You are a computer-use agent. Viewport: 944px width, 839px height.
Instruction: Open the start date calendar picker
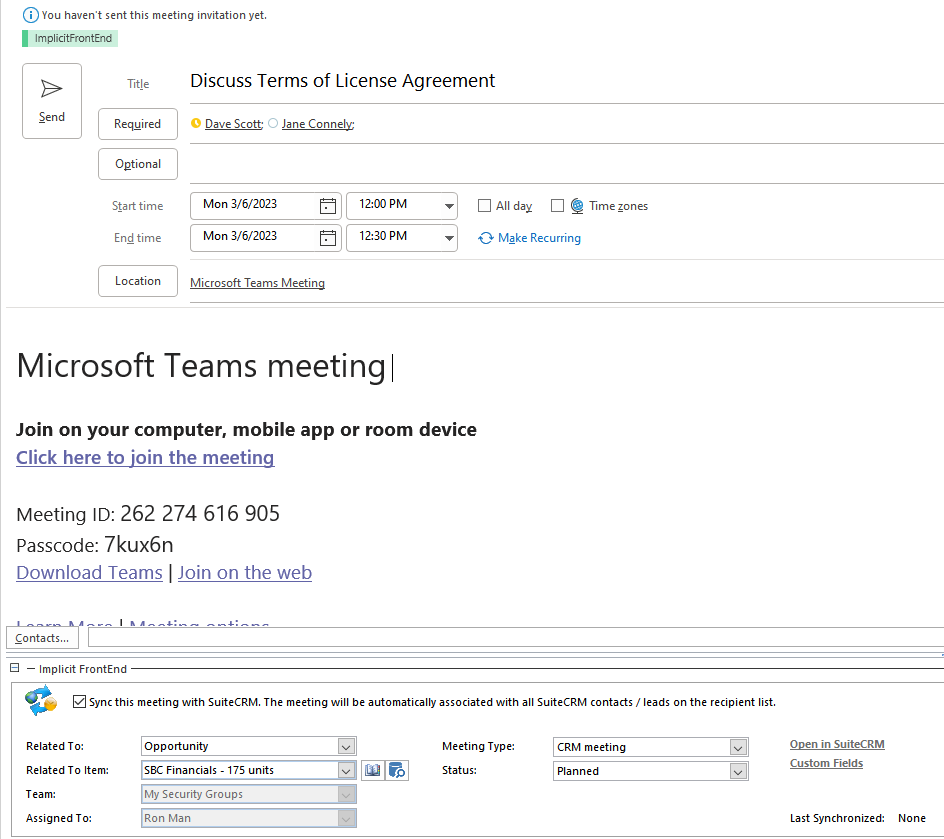pyautogui.click(x=328, y=206)
